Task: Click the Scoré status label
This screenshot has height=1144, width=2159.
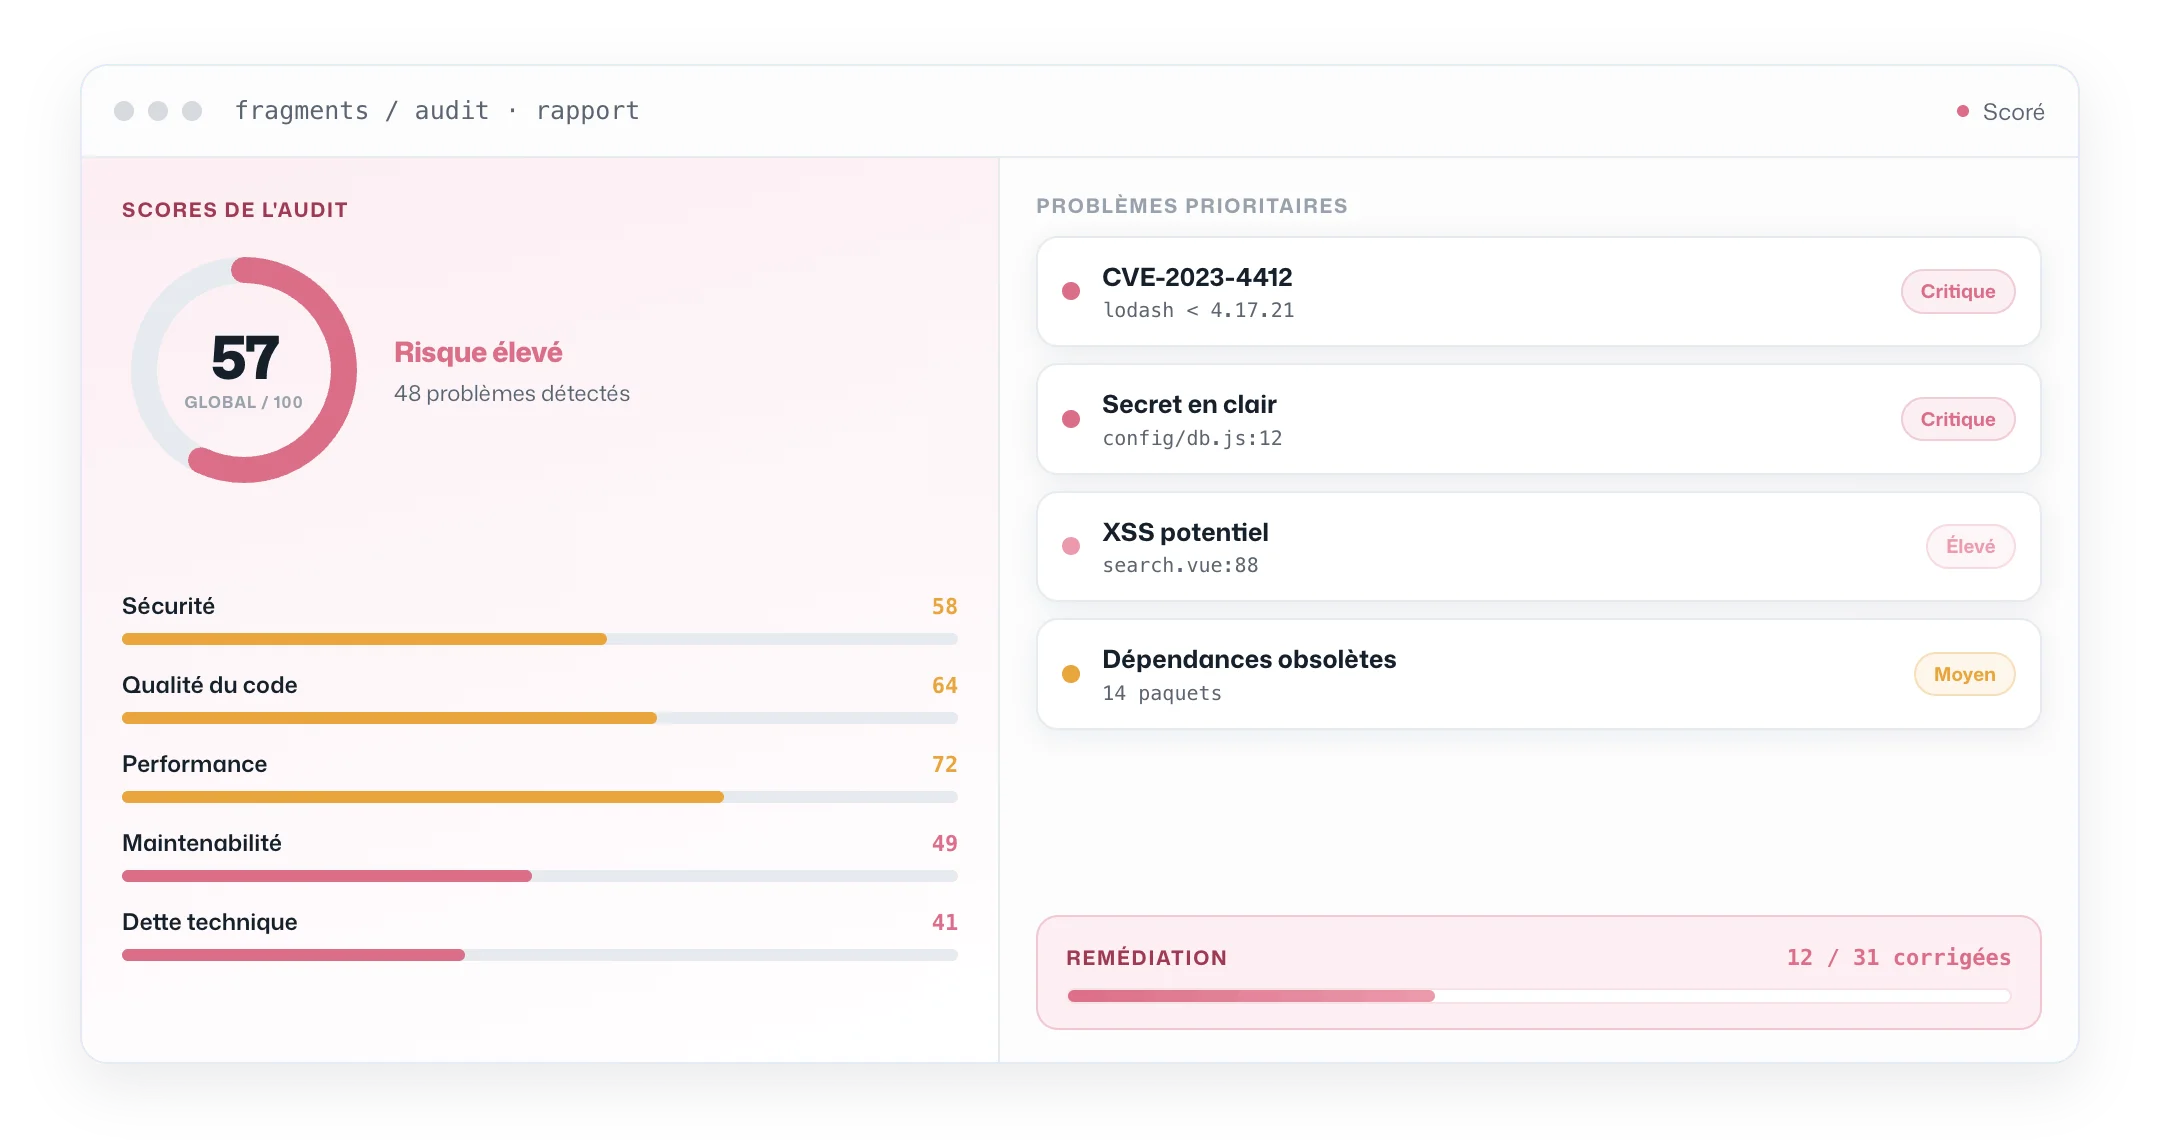Action: click(x=2013, y=112)
